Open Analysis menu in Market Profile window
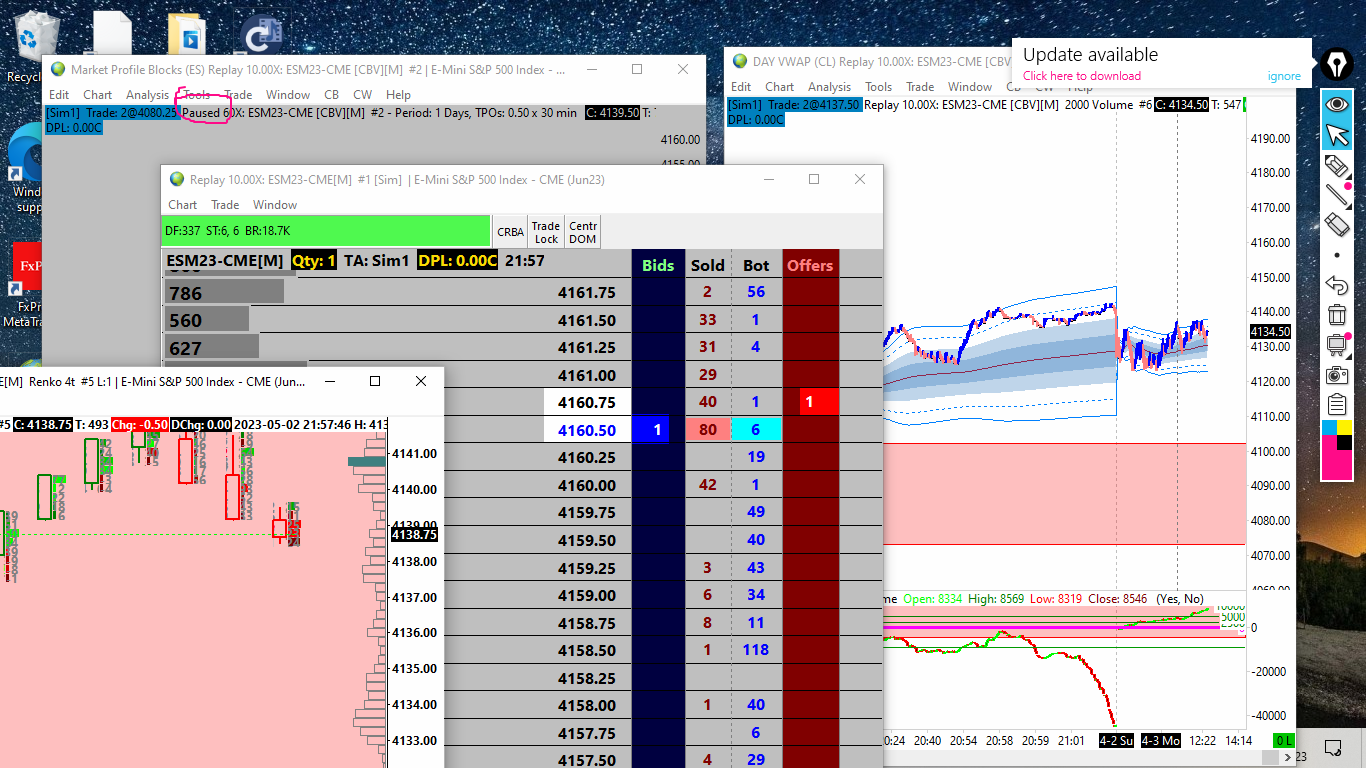Image resolution: width=1366 pixels, height=768 pixels. [x=147, y=95]
